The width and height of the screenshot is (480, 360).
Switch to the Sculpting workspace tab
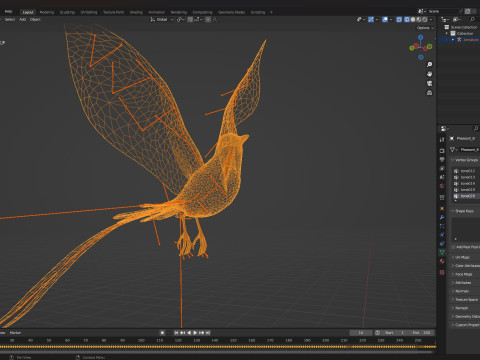[x=67, y=12]
